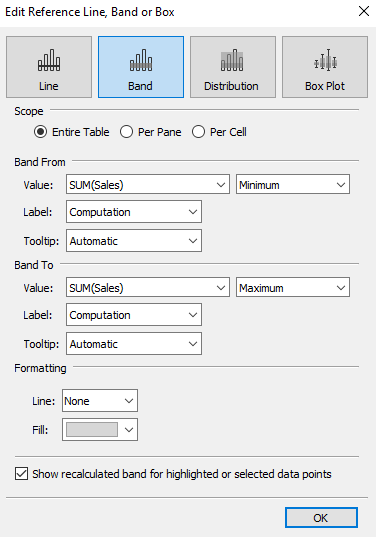Choose the Per Pane scope

tap(126, 132)
